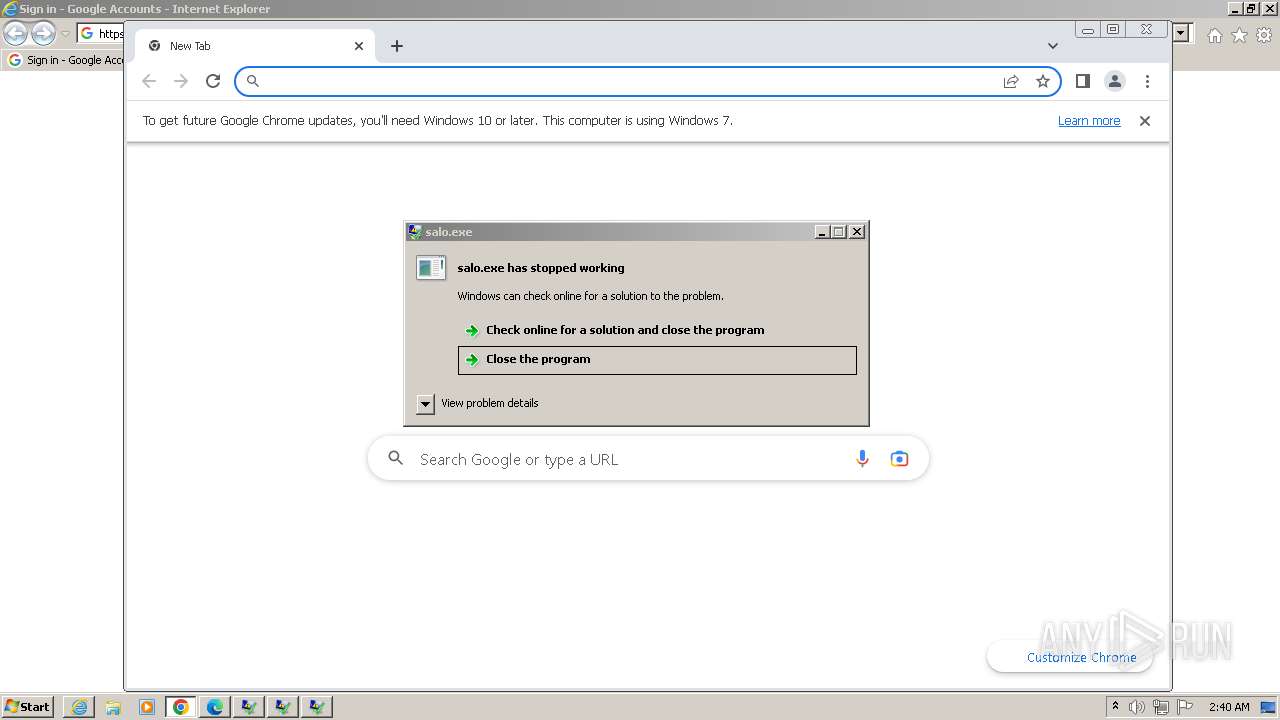Open Microsoft Edge from the taskbar
Viewport: 1280px width, 720px height.
(215, 707)
